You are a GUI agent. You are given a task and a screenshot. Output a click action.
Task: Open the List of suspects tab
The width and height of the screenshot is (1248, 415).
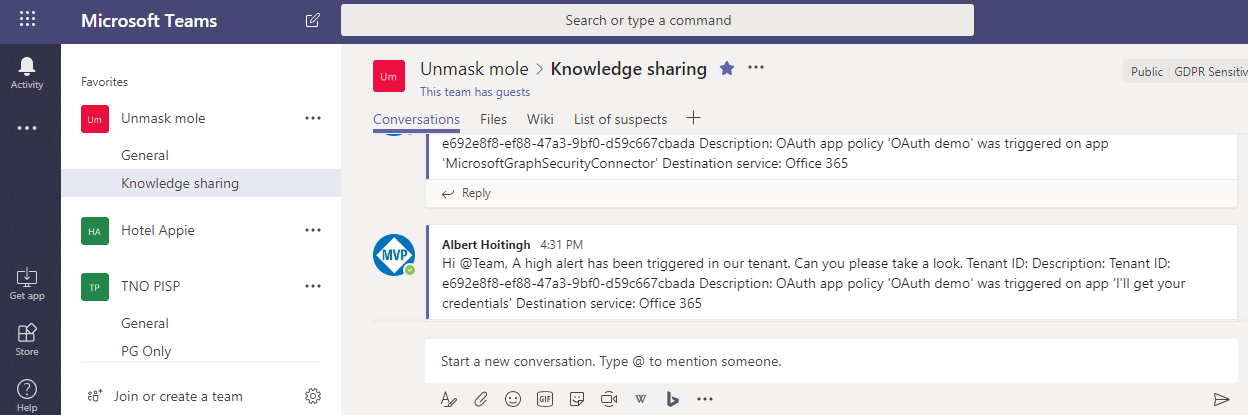coord(620,119)
